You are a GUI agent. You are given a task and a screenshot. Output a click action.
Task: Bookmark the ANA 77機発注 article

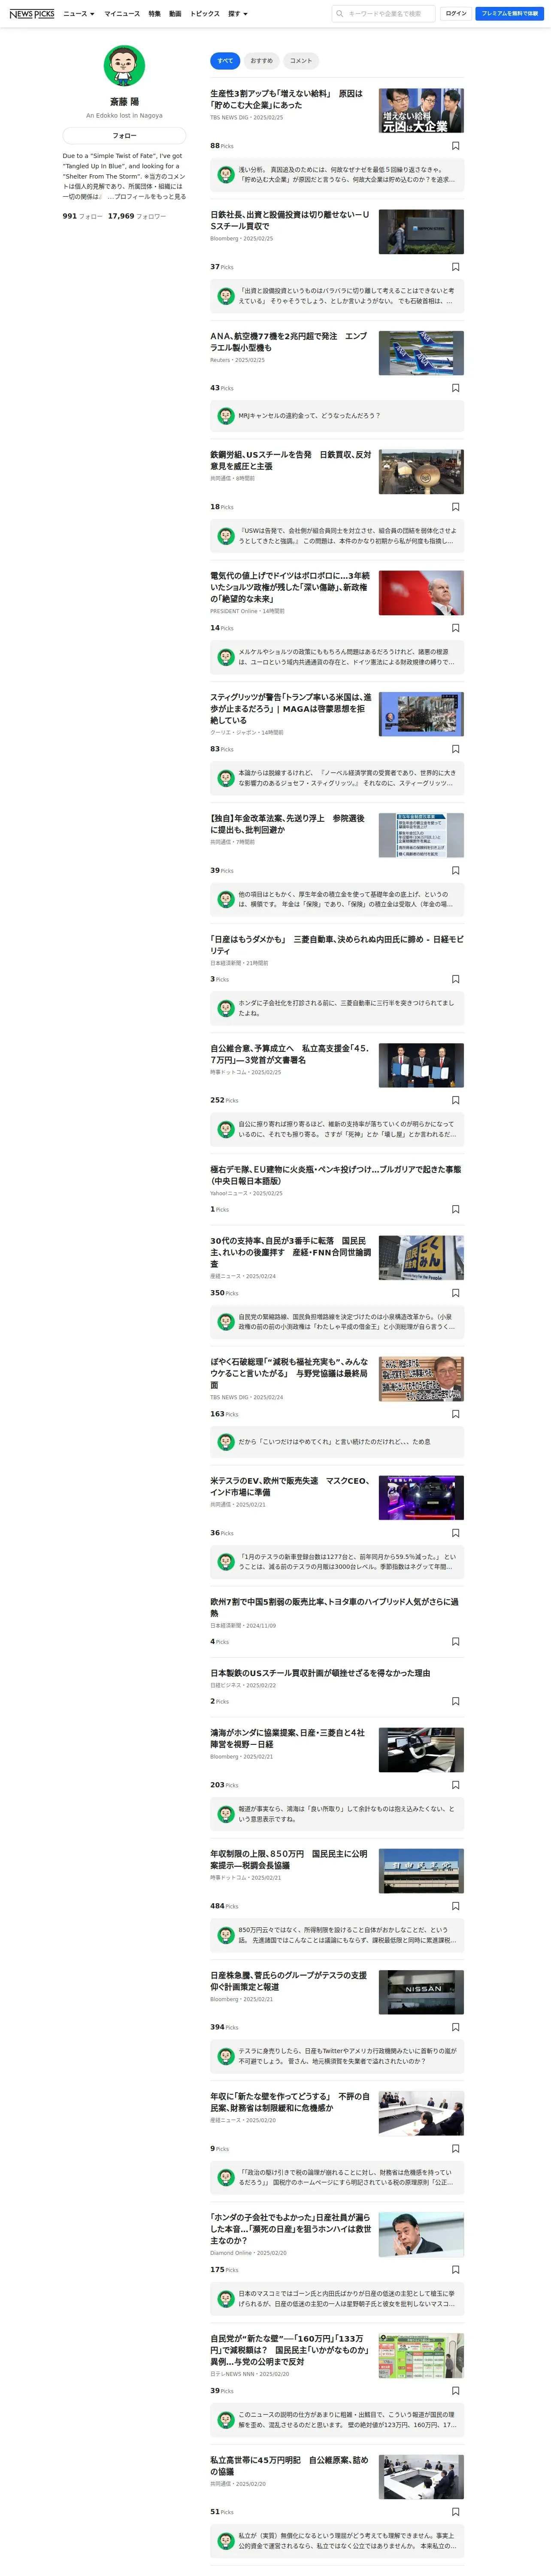(456, 388)
